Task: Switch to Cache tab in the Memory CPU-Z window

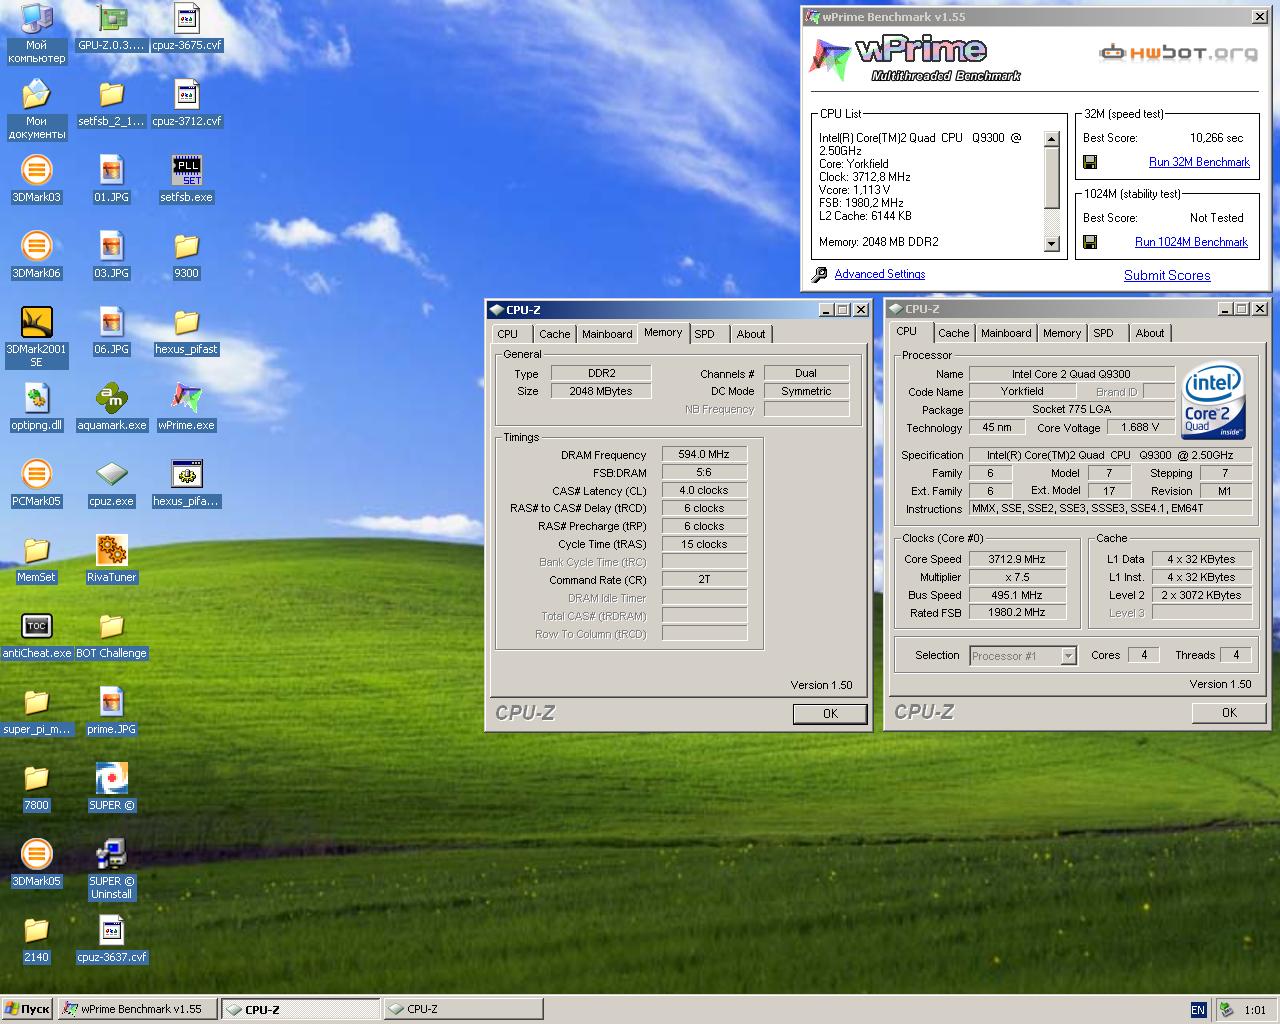Action: click(554, 334)
